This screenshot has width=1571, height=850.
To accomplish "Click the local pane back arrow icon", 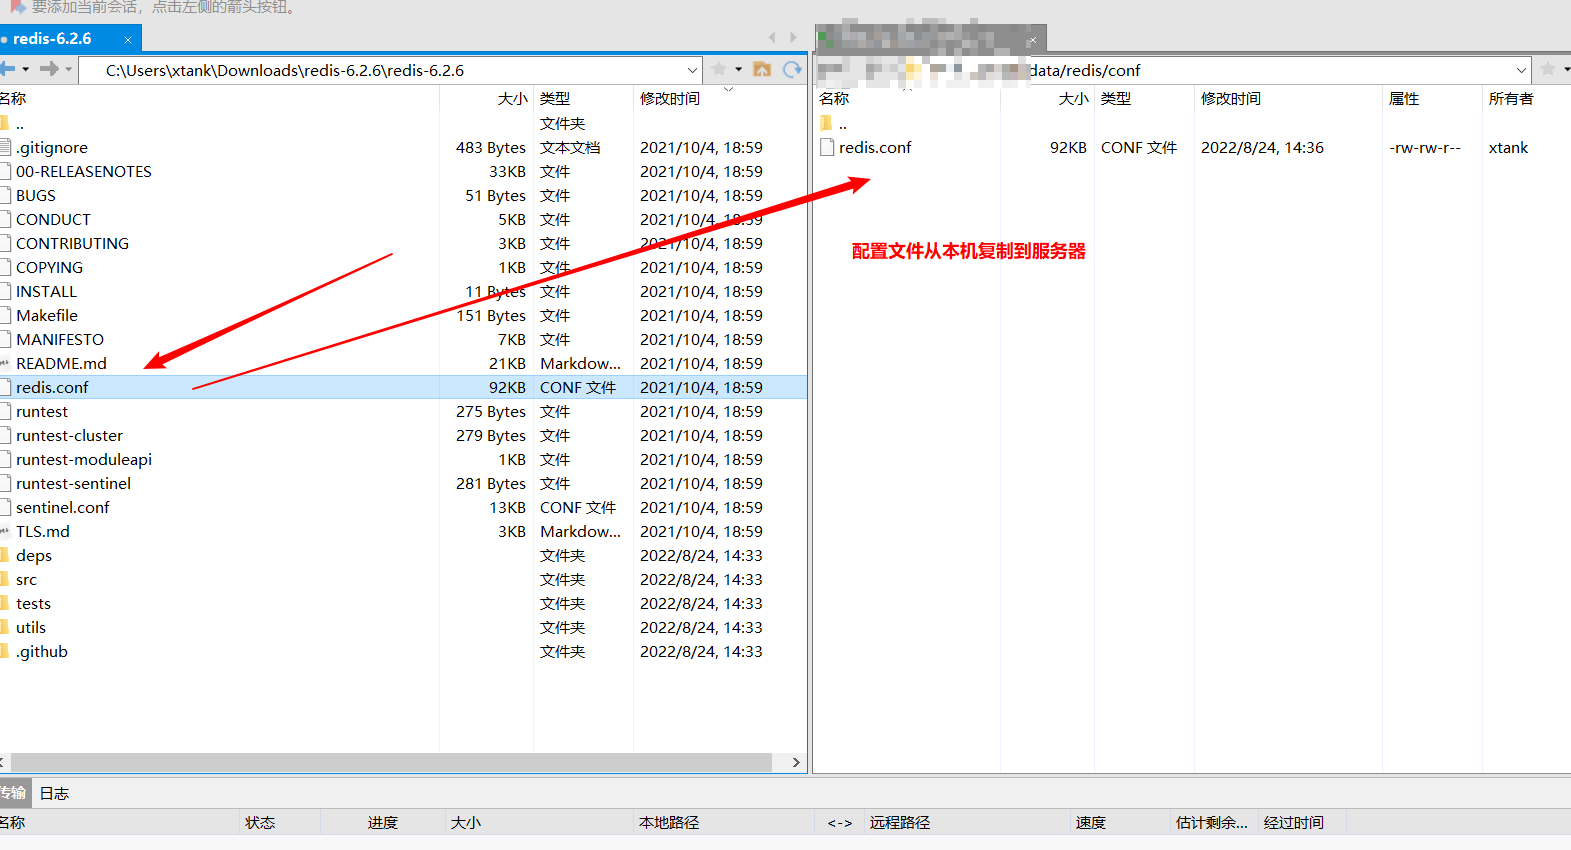I will pos(8,69).
